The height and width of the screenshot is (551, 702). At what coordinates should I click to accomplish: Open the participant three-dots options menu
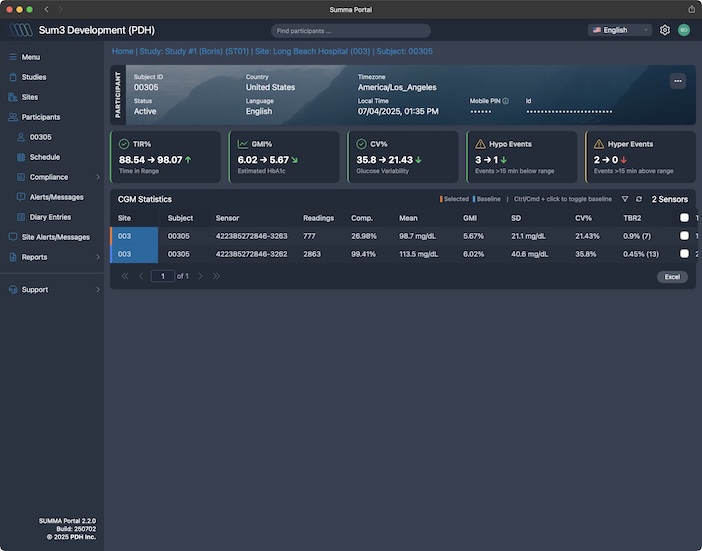678,81
